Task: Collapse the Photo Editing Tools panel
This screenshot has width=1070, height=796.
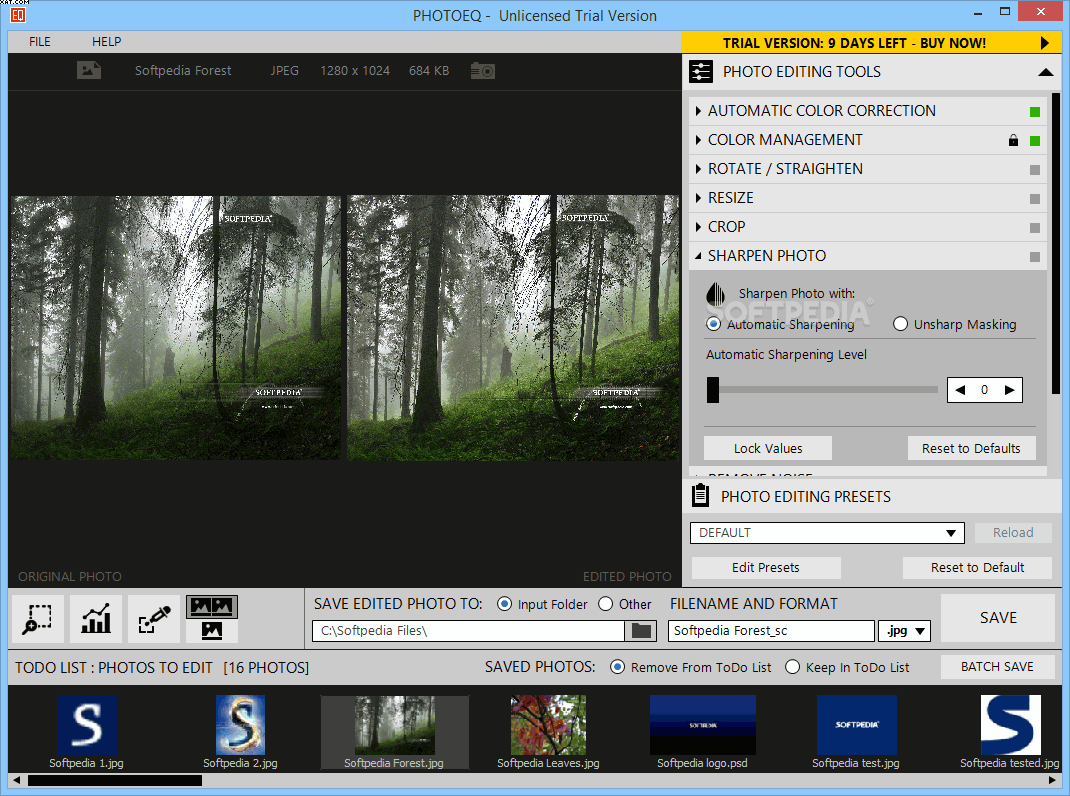Action: (1045, 72)
